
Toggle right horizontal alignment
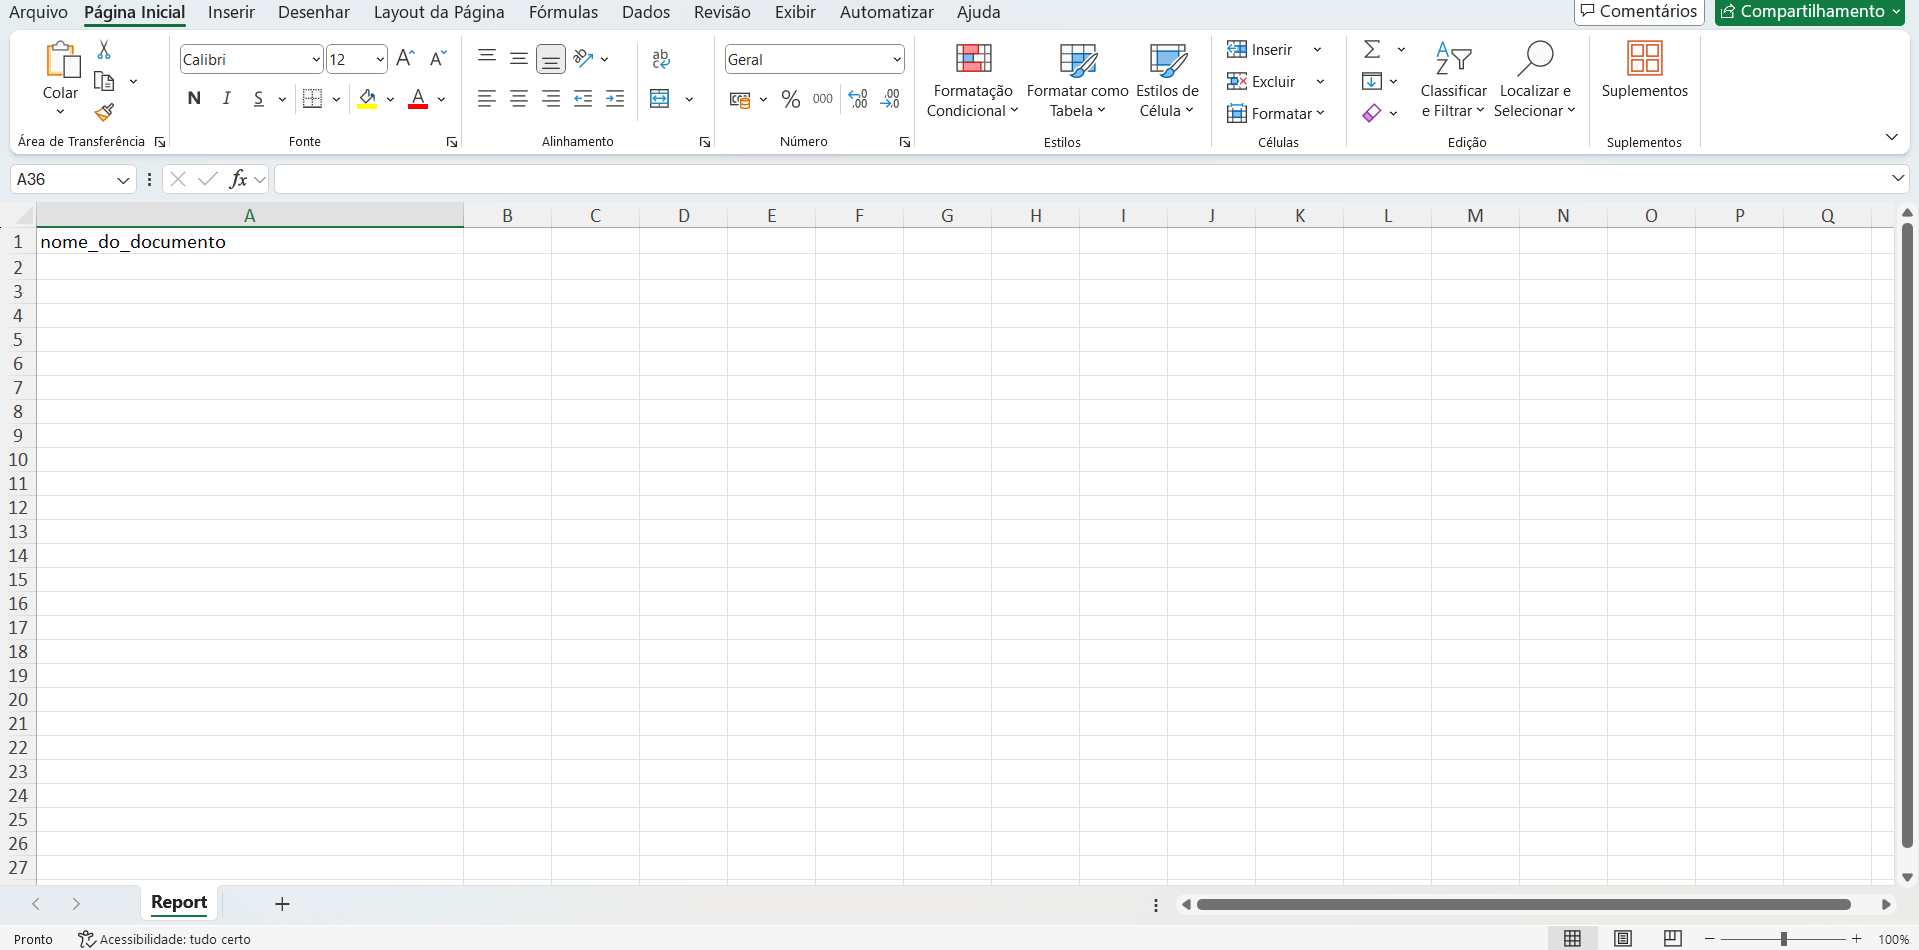[x=551, y=98]
